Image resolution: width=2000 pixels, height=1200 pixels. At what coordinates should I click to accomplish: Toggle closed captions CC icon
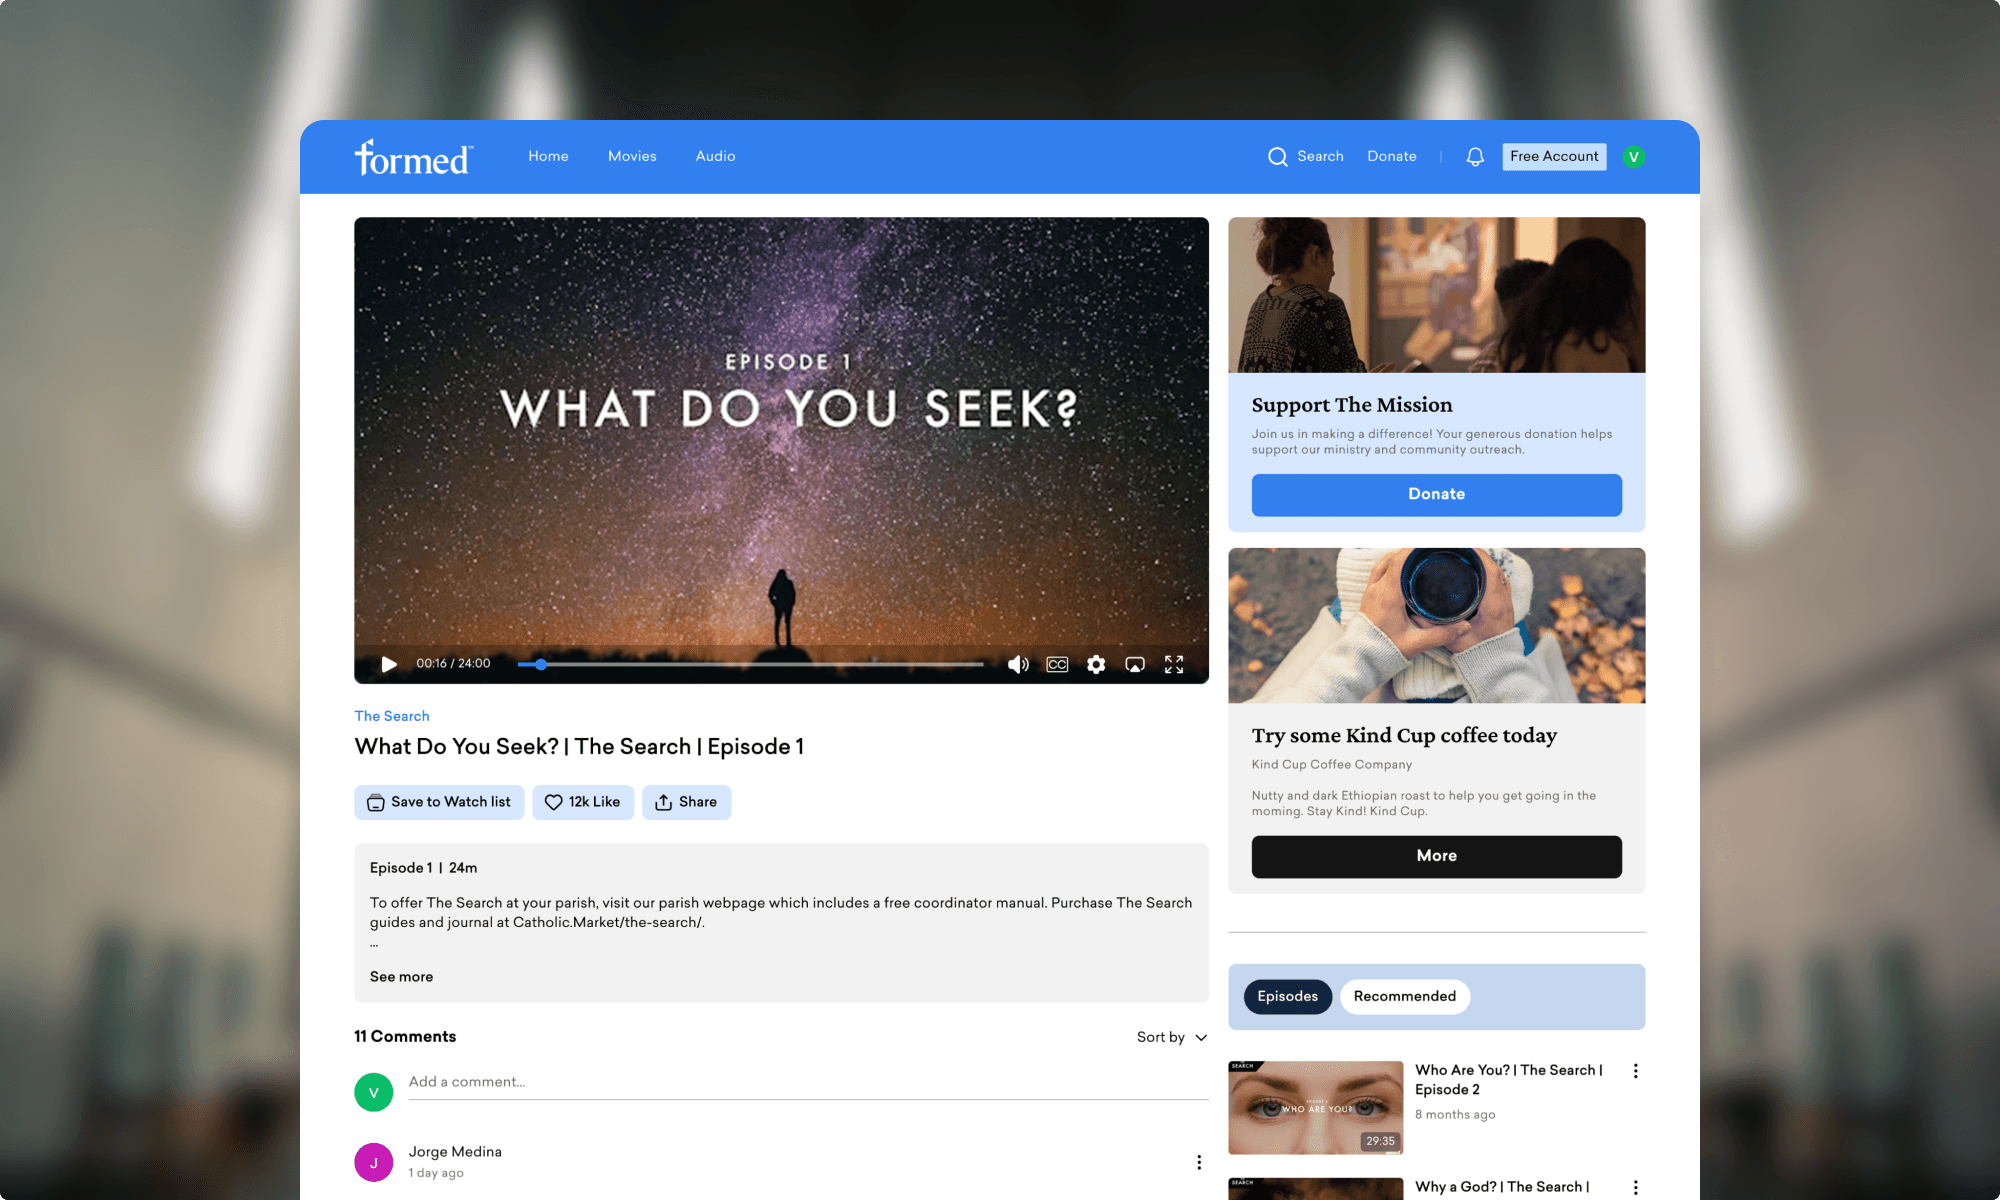pos(1057,664)
